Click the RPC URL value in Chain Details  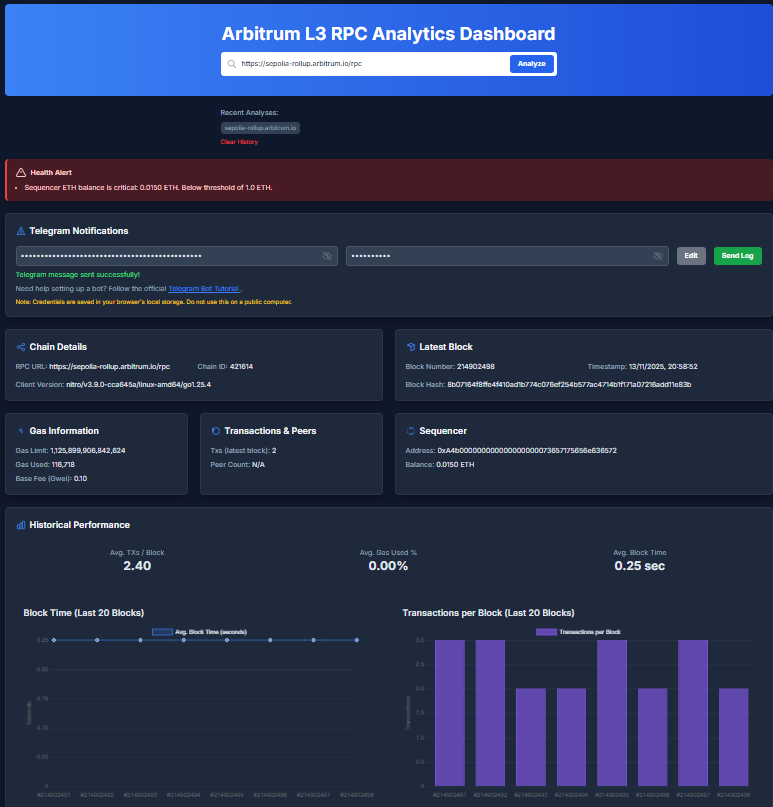click(x=109, y=366)
